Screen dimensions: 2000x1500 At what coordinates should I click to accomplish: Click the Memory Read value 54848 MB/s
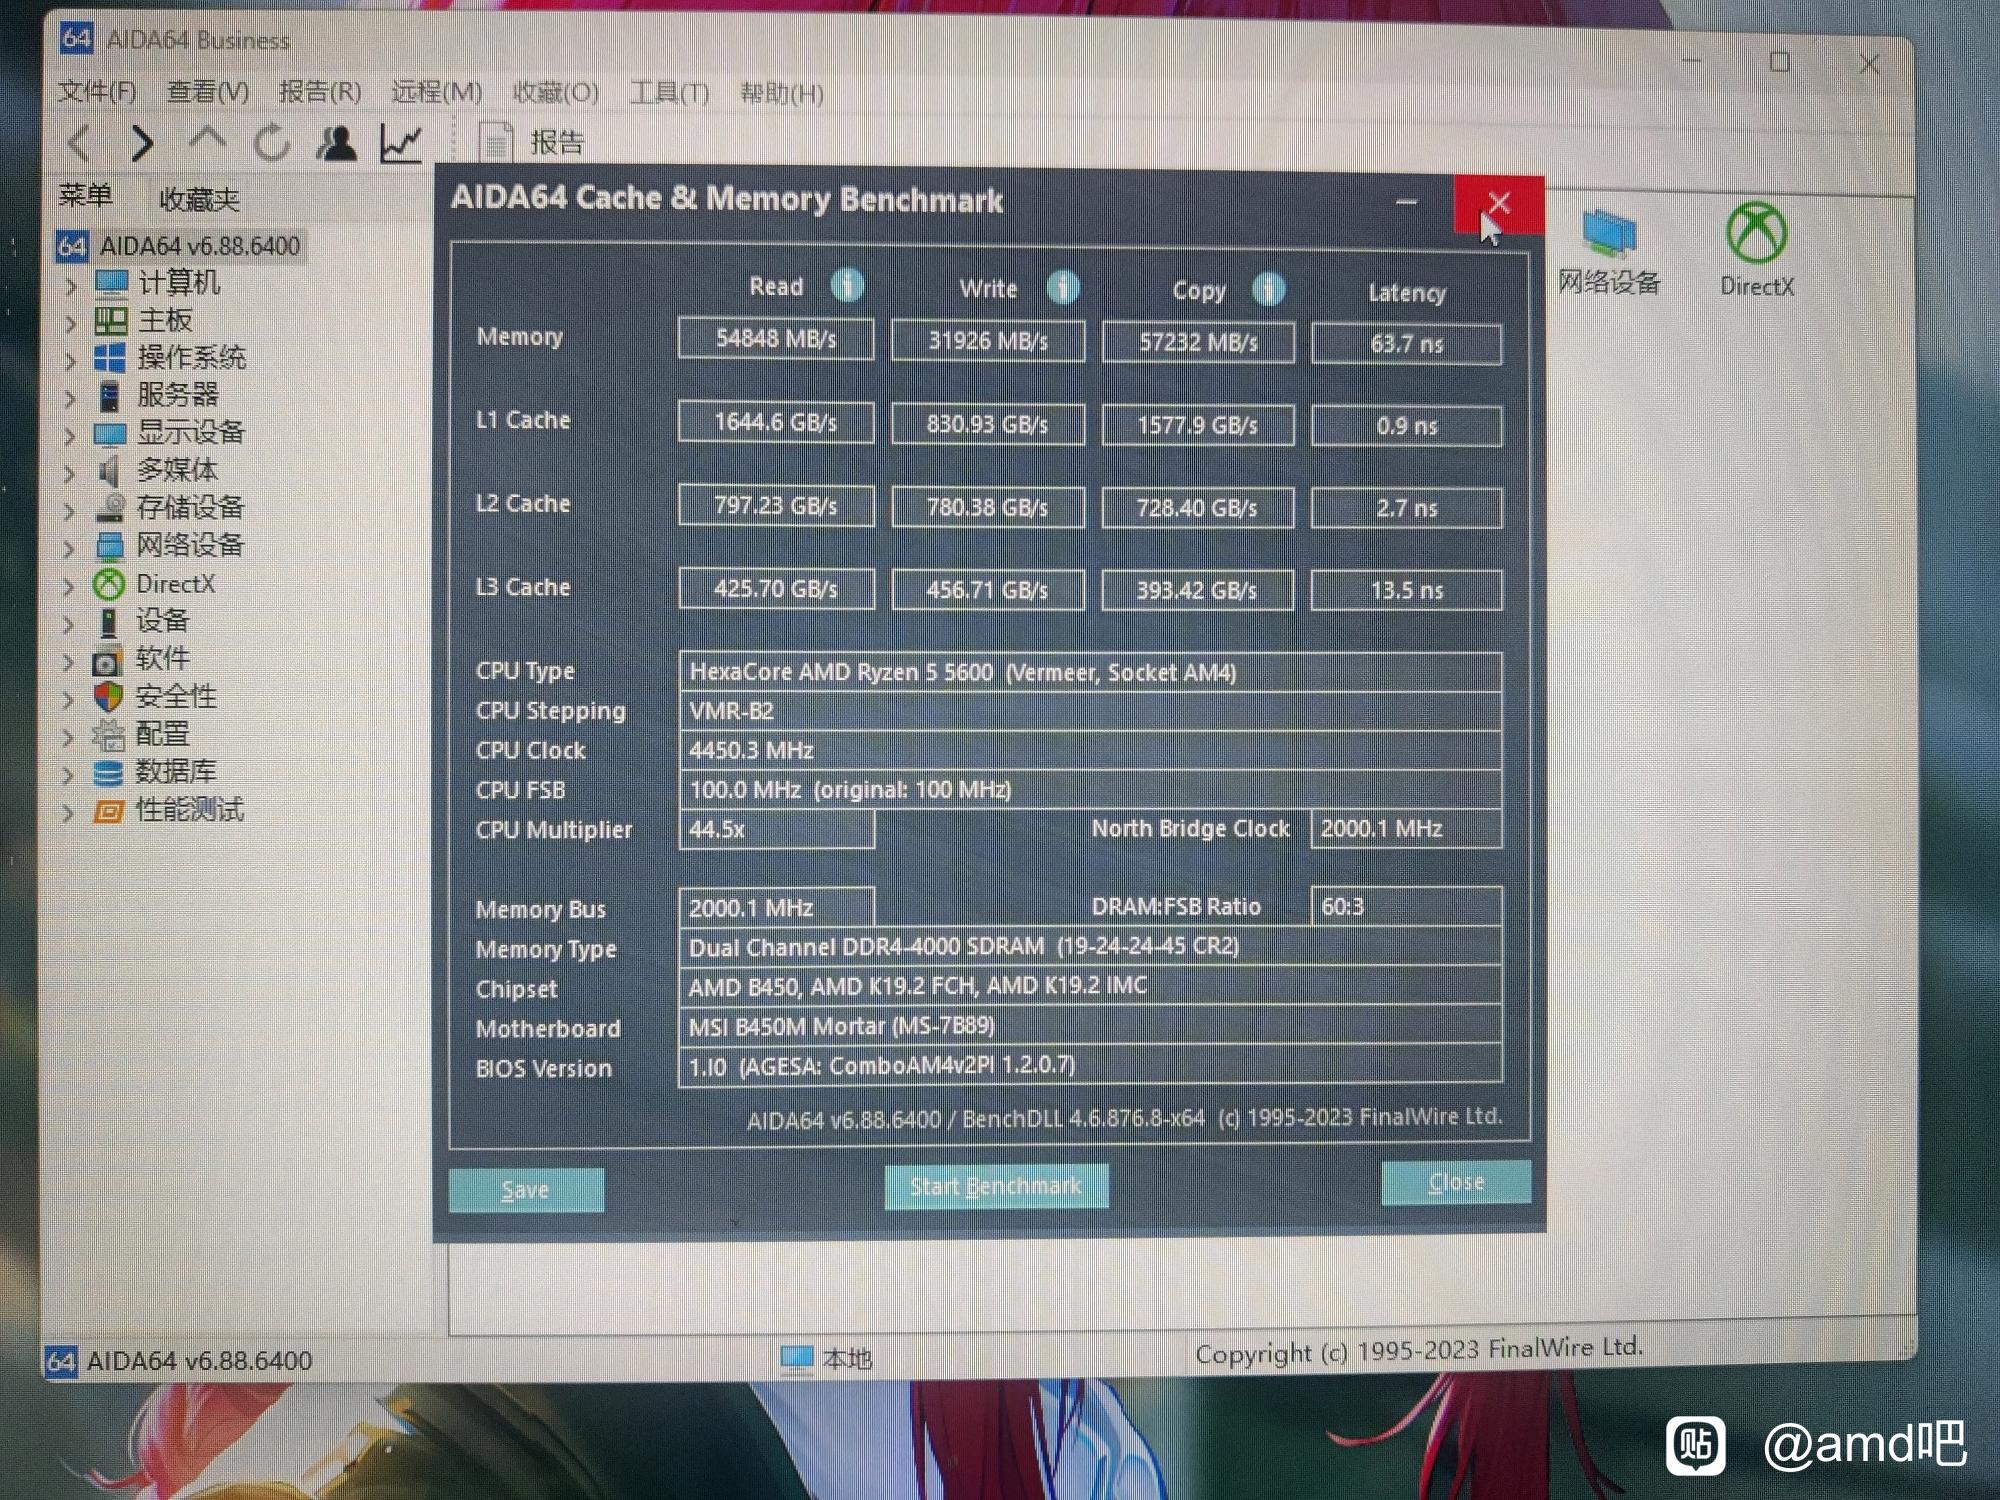click(x=776, y=338)
